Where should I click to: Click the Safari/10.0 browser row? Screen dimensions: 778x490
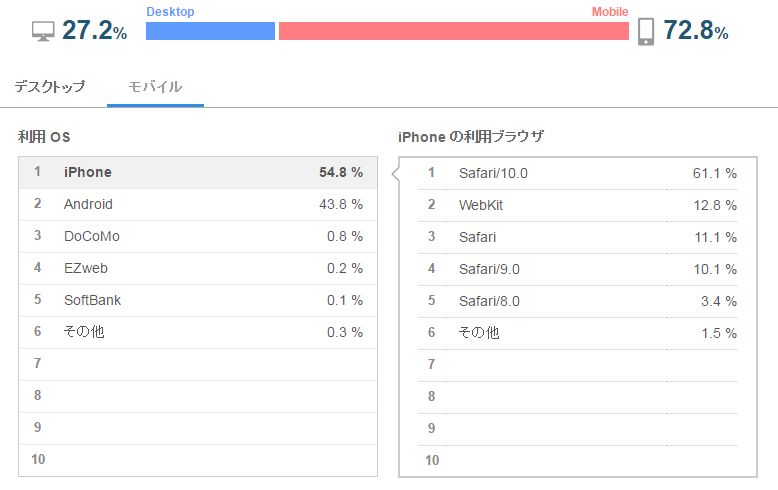tap(580, 173)
